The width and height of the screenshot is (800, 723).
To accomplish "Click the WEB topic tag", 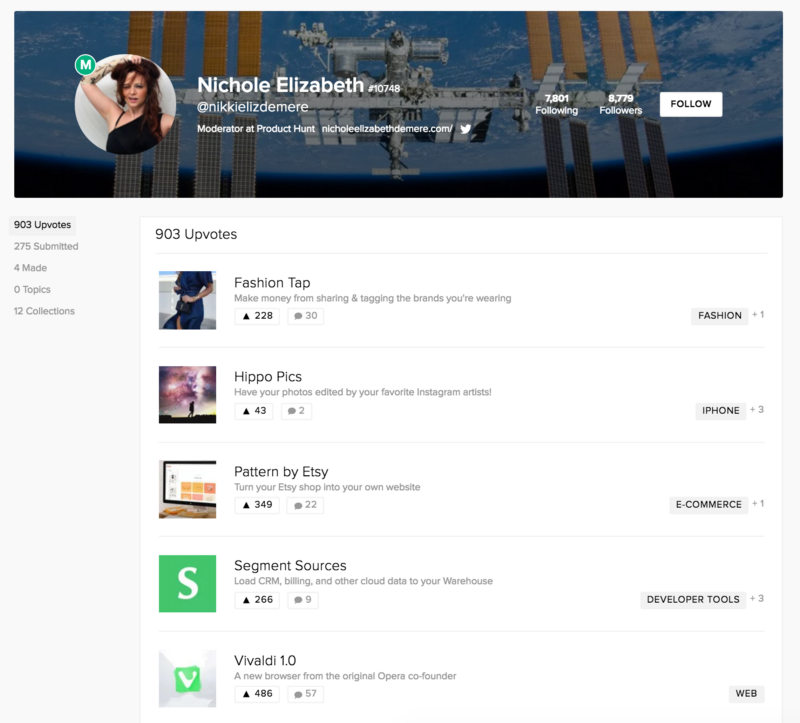I will pos(746,694).
